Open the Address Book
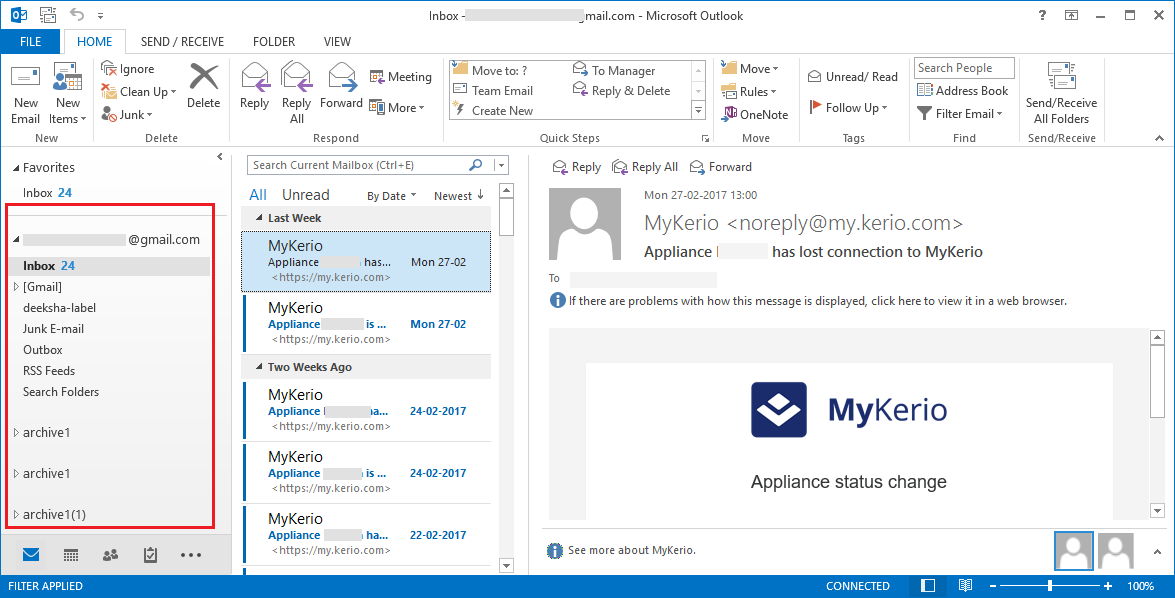The height and width of the screenshot is (598, 1175). pos(963,91)
